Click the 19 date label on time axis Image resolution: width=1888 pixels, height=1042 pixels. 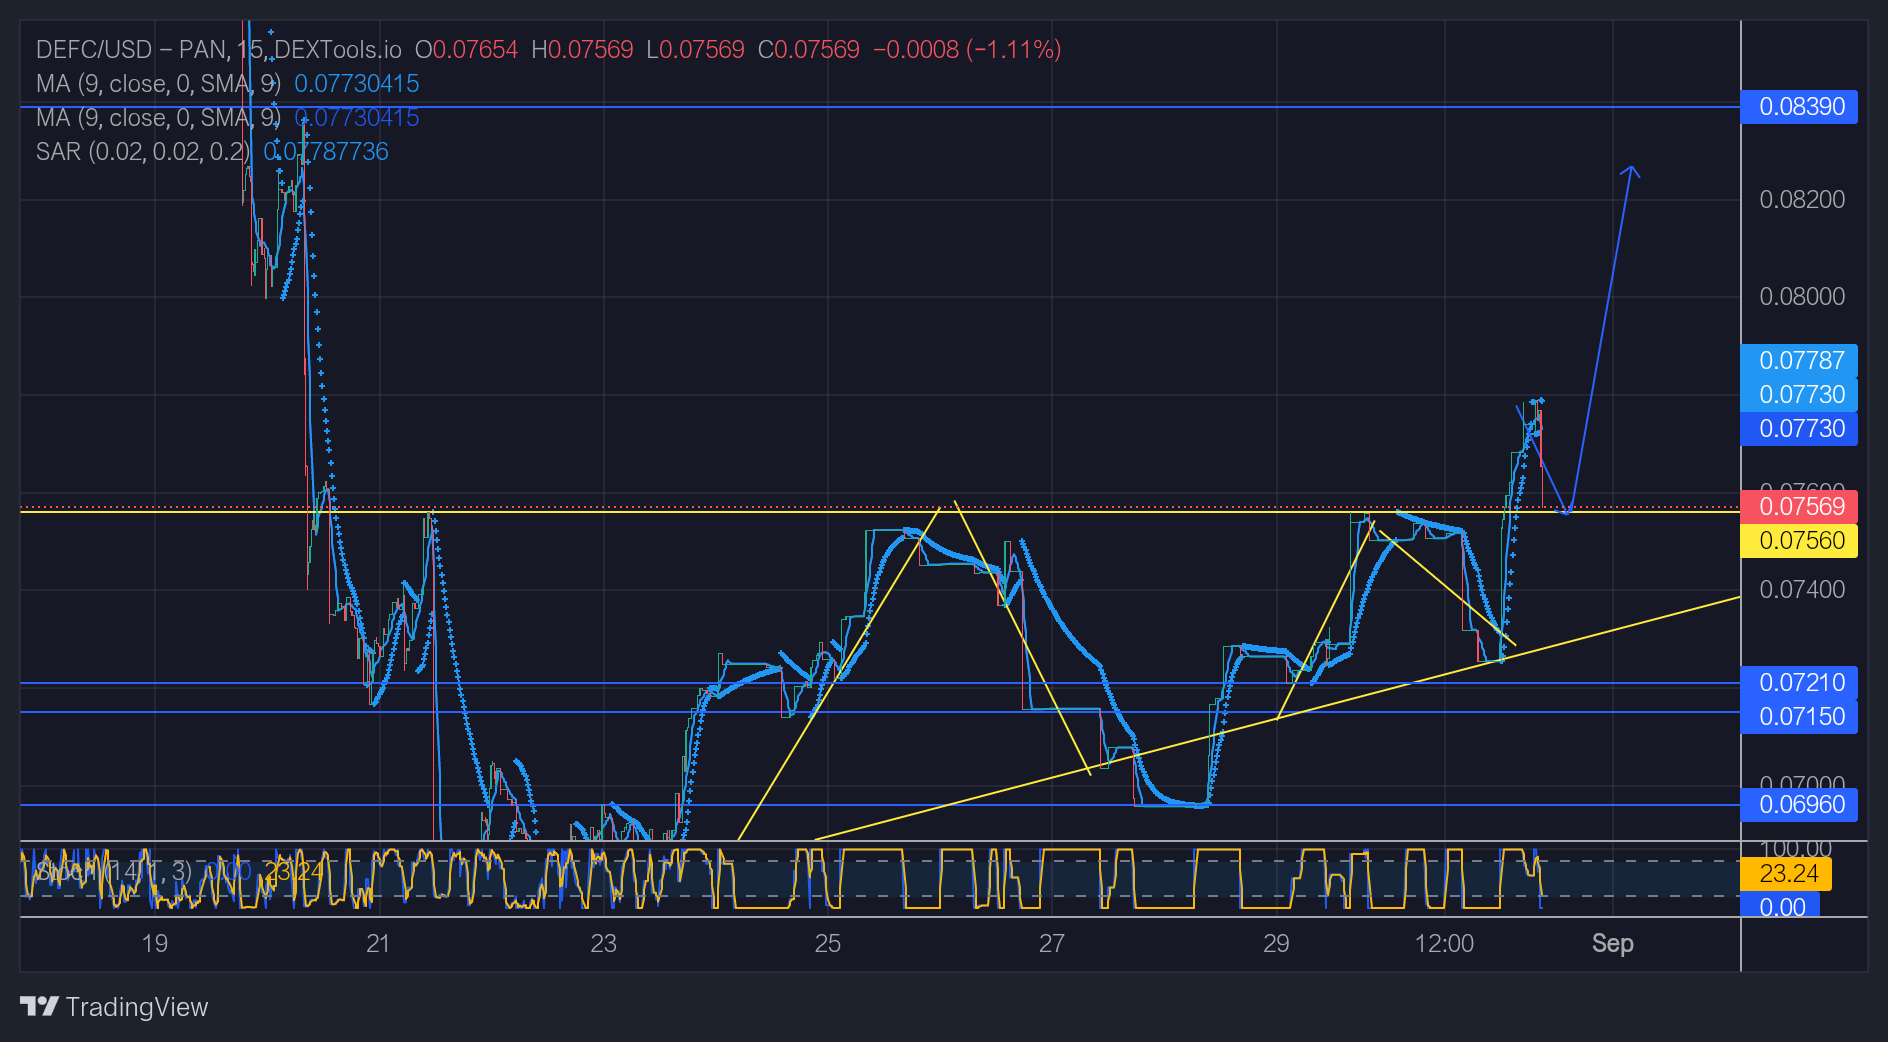155,943
